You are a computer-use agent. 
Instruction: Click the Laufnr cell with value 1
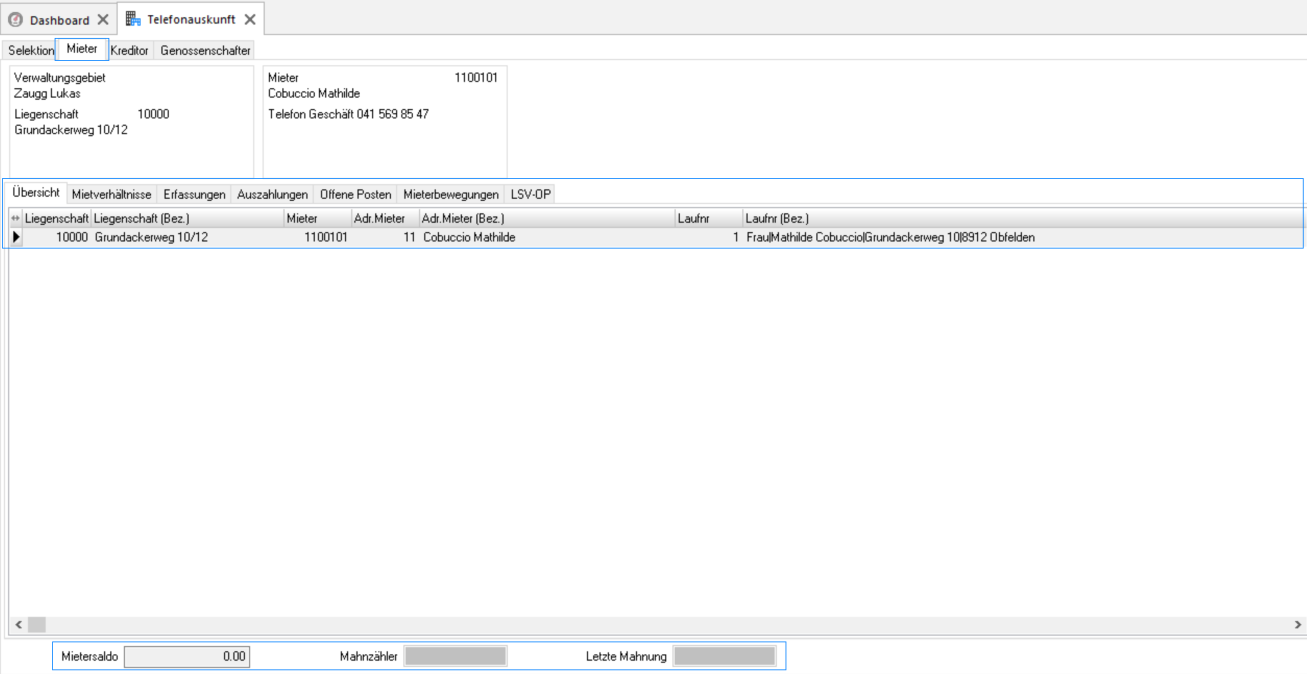[x=709, y=237]
